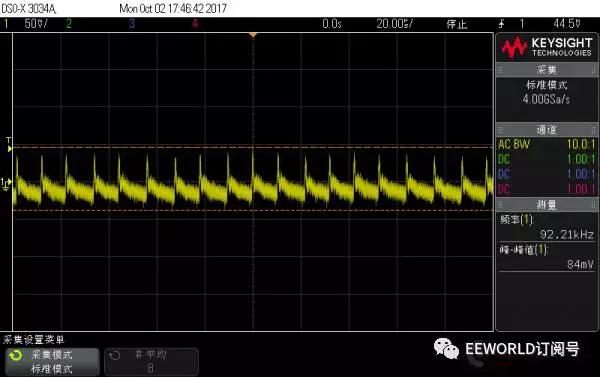Click the rotary knob icon beside #平均

click(114, 356)
